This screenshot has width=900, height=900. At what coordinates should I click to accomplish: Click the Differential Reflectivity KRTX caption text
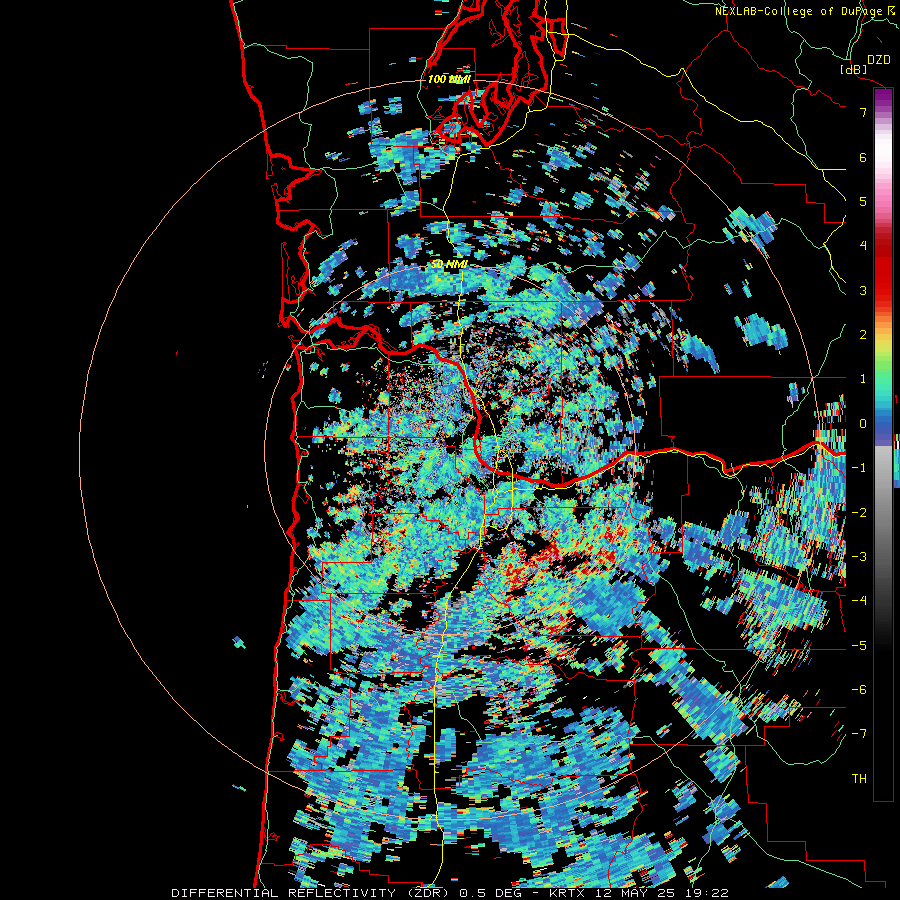(x=449, y=893)
